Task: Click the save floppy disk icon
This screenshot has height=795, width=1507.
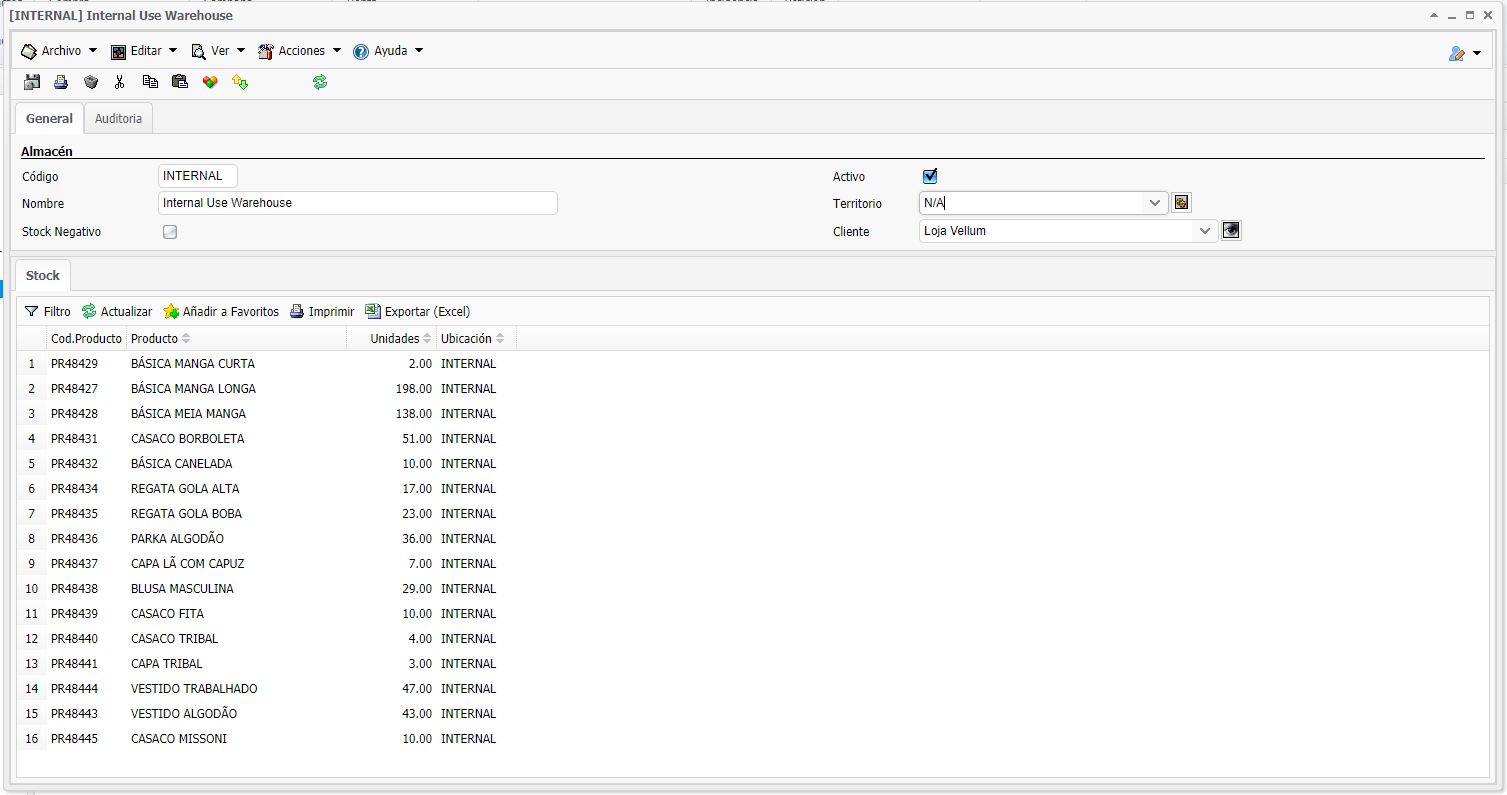Action: point(32,82)
